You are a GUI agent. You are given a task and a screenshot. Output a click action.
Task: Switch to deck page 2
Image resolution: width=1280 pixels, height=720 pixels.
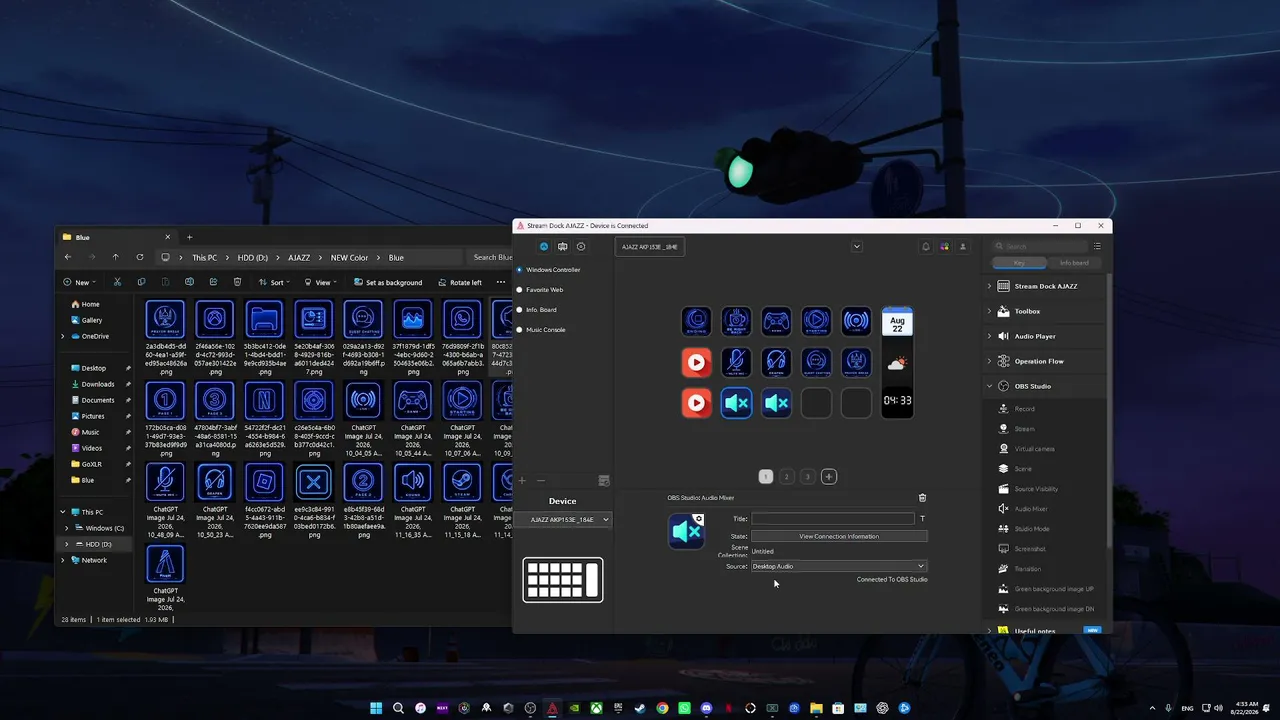(786, 477)
